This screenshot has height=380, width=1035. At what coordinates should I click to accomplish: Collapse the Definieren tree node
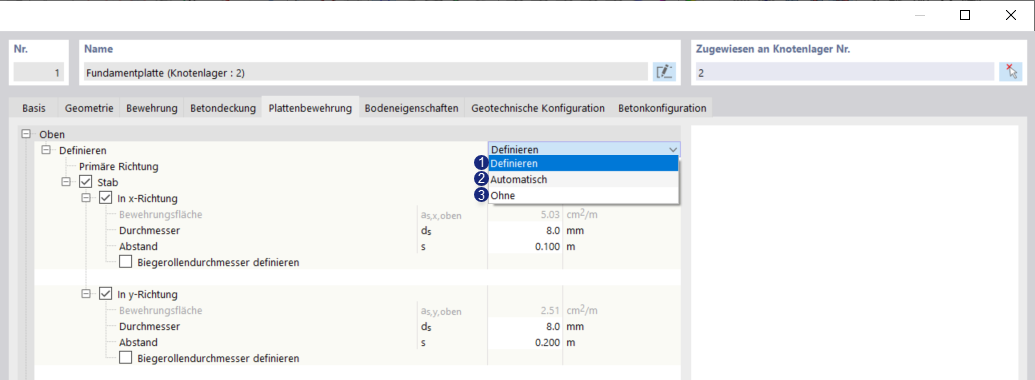click(46, 150)
